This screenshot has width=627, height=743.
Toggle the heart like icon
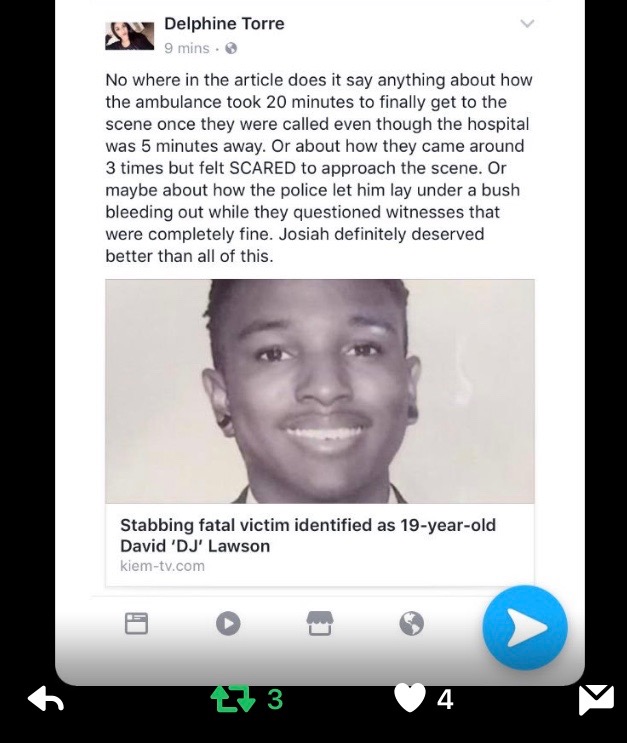point(410,699)
